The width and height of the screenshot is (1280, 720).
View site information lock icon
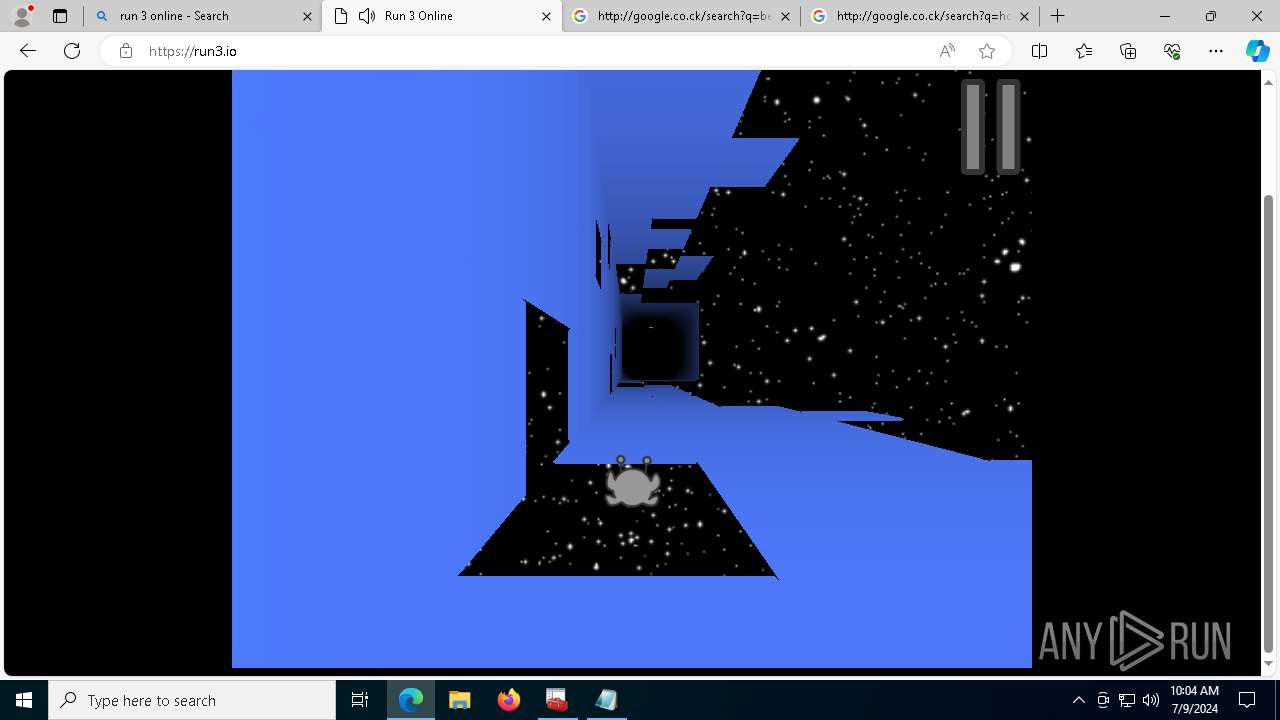coord(126,51)
